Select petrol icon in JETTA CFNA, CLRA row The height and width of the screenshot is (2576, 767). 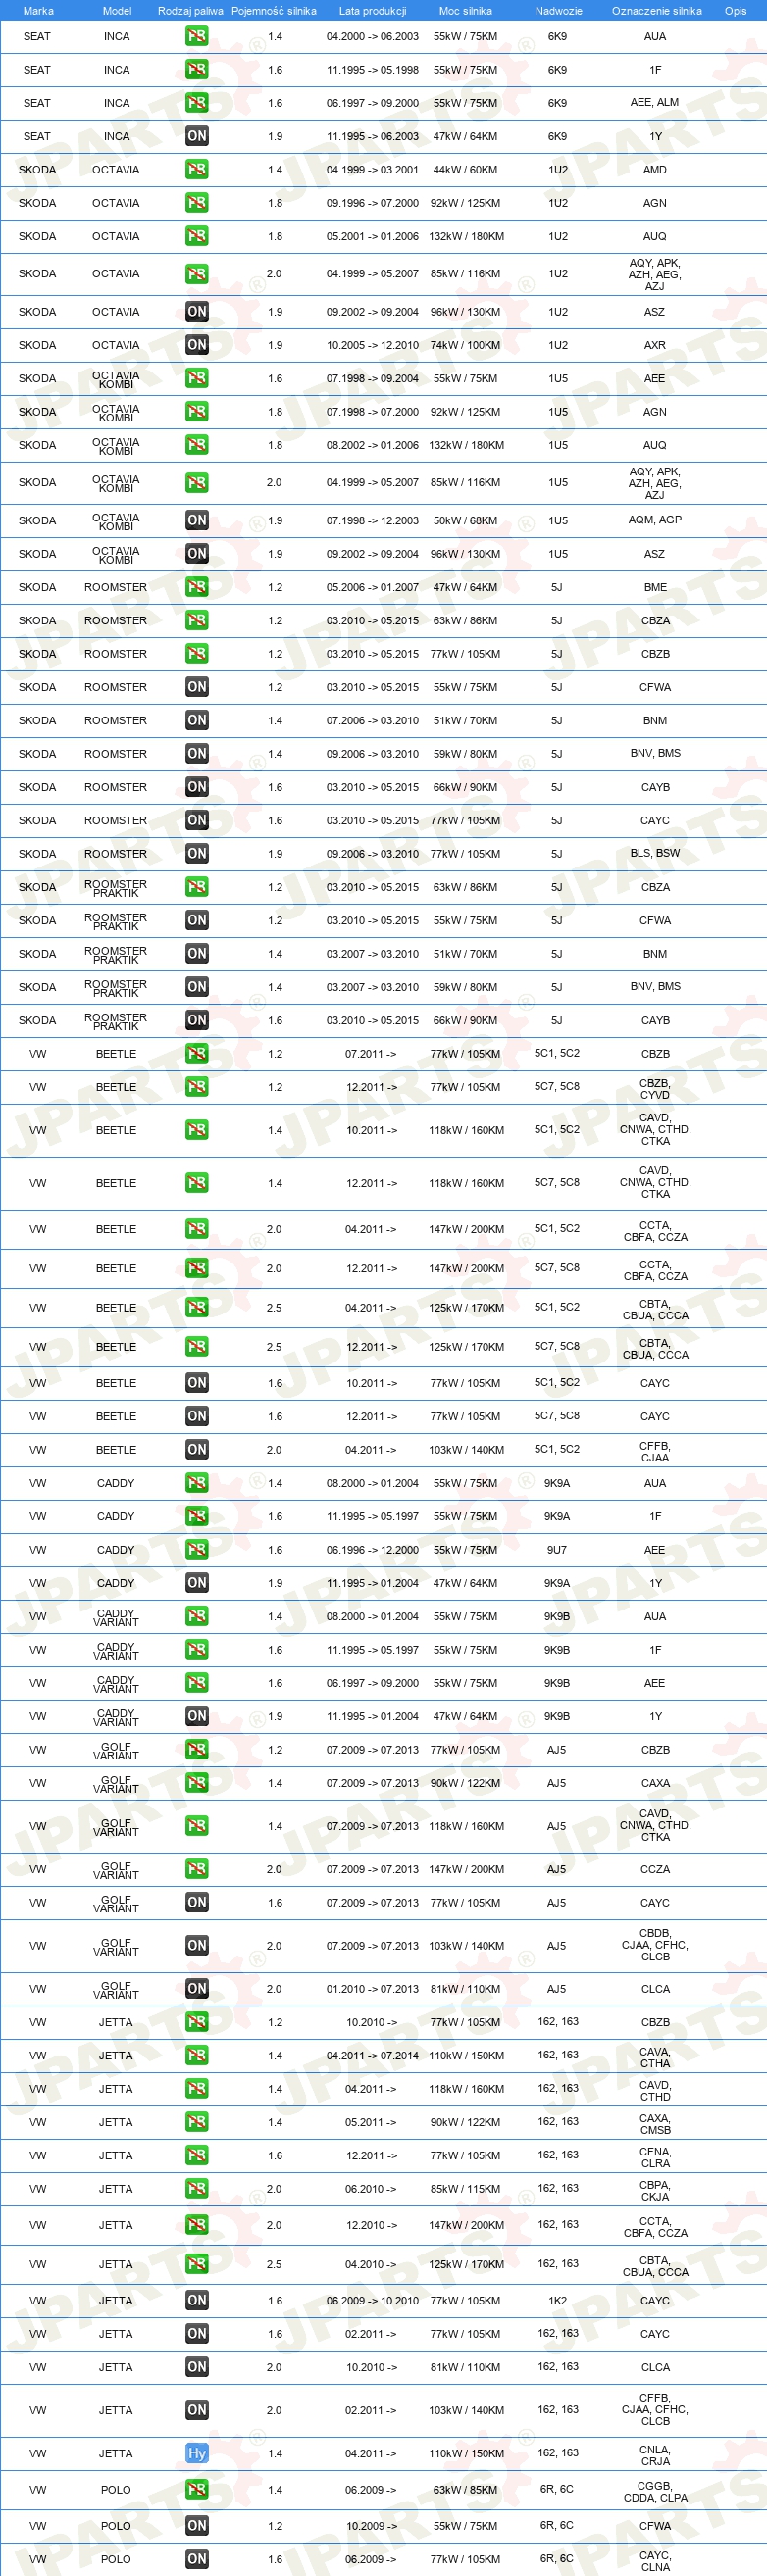click(197, 2155)
